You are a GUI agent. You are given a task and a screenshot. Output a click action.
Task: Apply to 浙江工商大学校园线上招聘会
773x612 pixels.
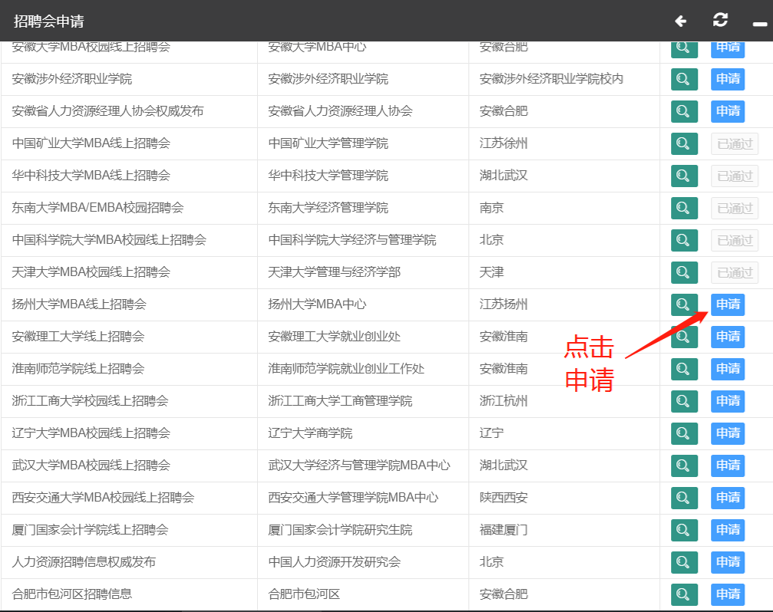tap(728, 401)
